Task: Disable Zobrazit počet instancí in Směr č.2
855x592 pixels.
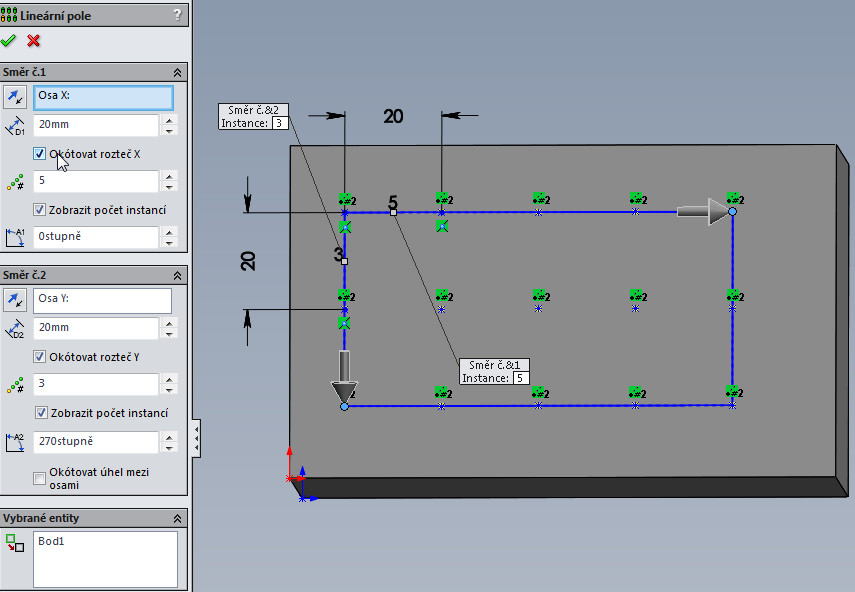Action: [39, 412]
